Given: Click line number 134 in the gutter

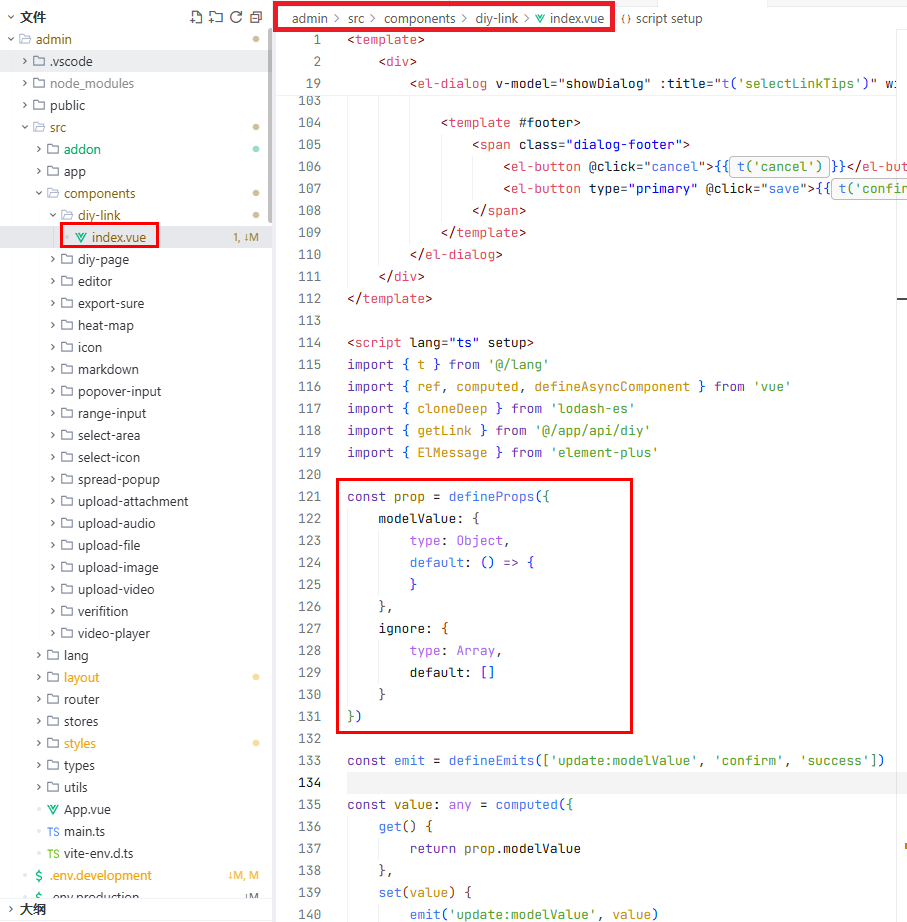Looking at the screenshot, I should [310, 782].
